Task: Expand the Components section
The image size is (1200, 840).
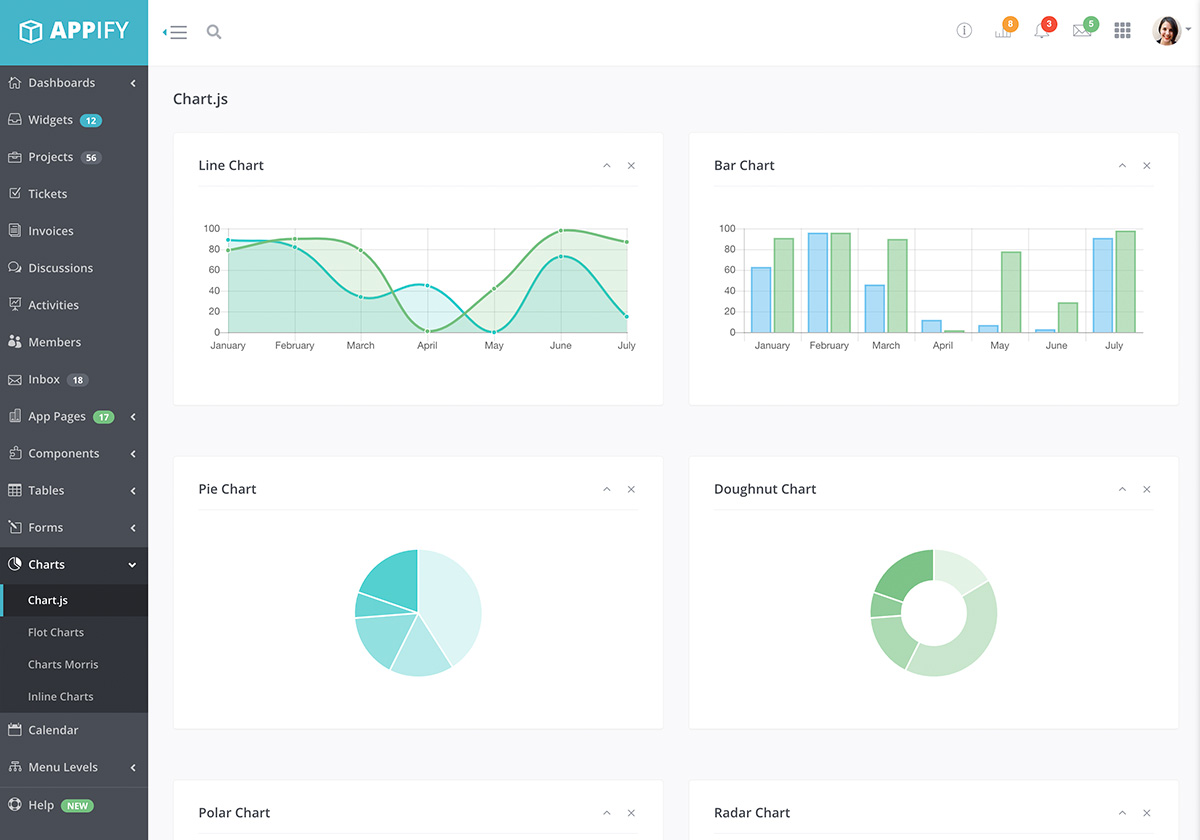Action: coord(66,453)
